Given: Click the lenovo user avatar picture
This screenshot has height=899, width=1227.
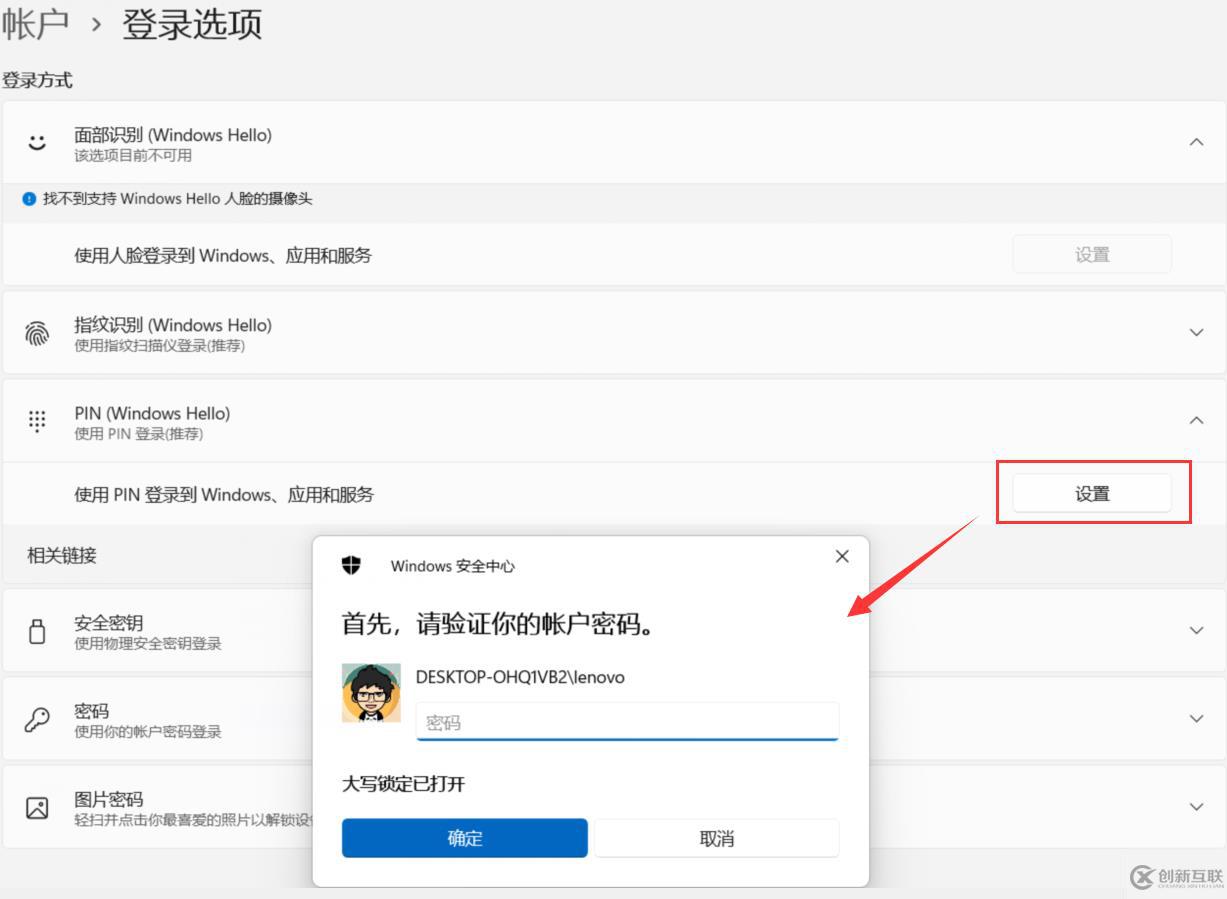Looking at the screenshot, I should (x=371, y=693).
